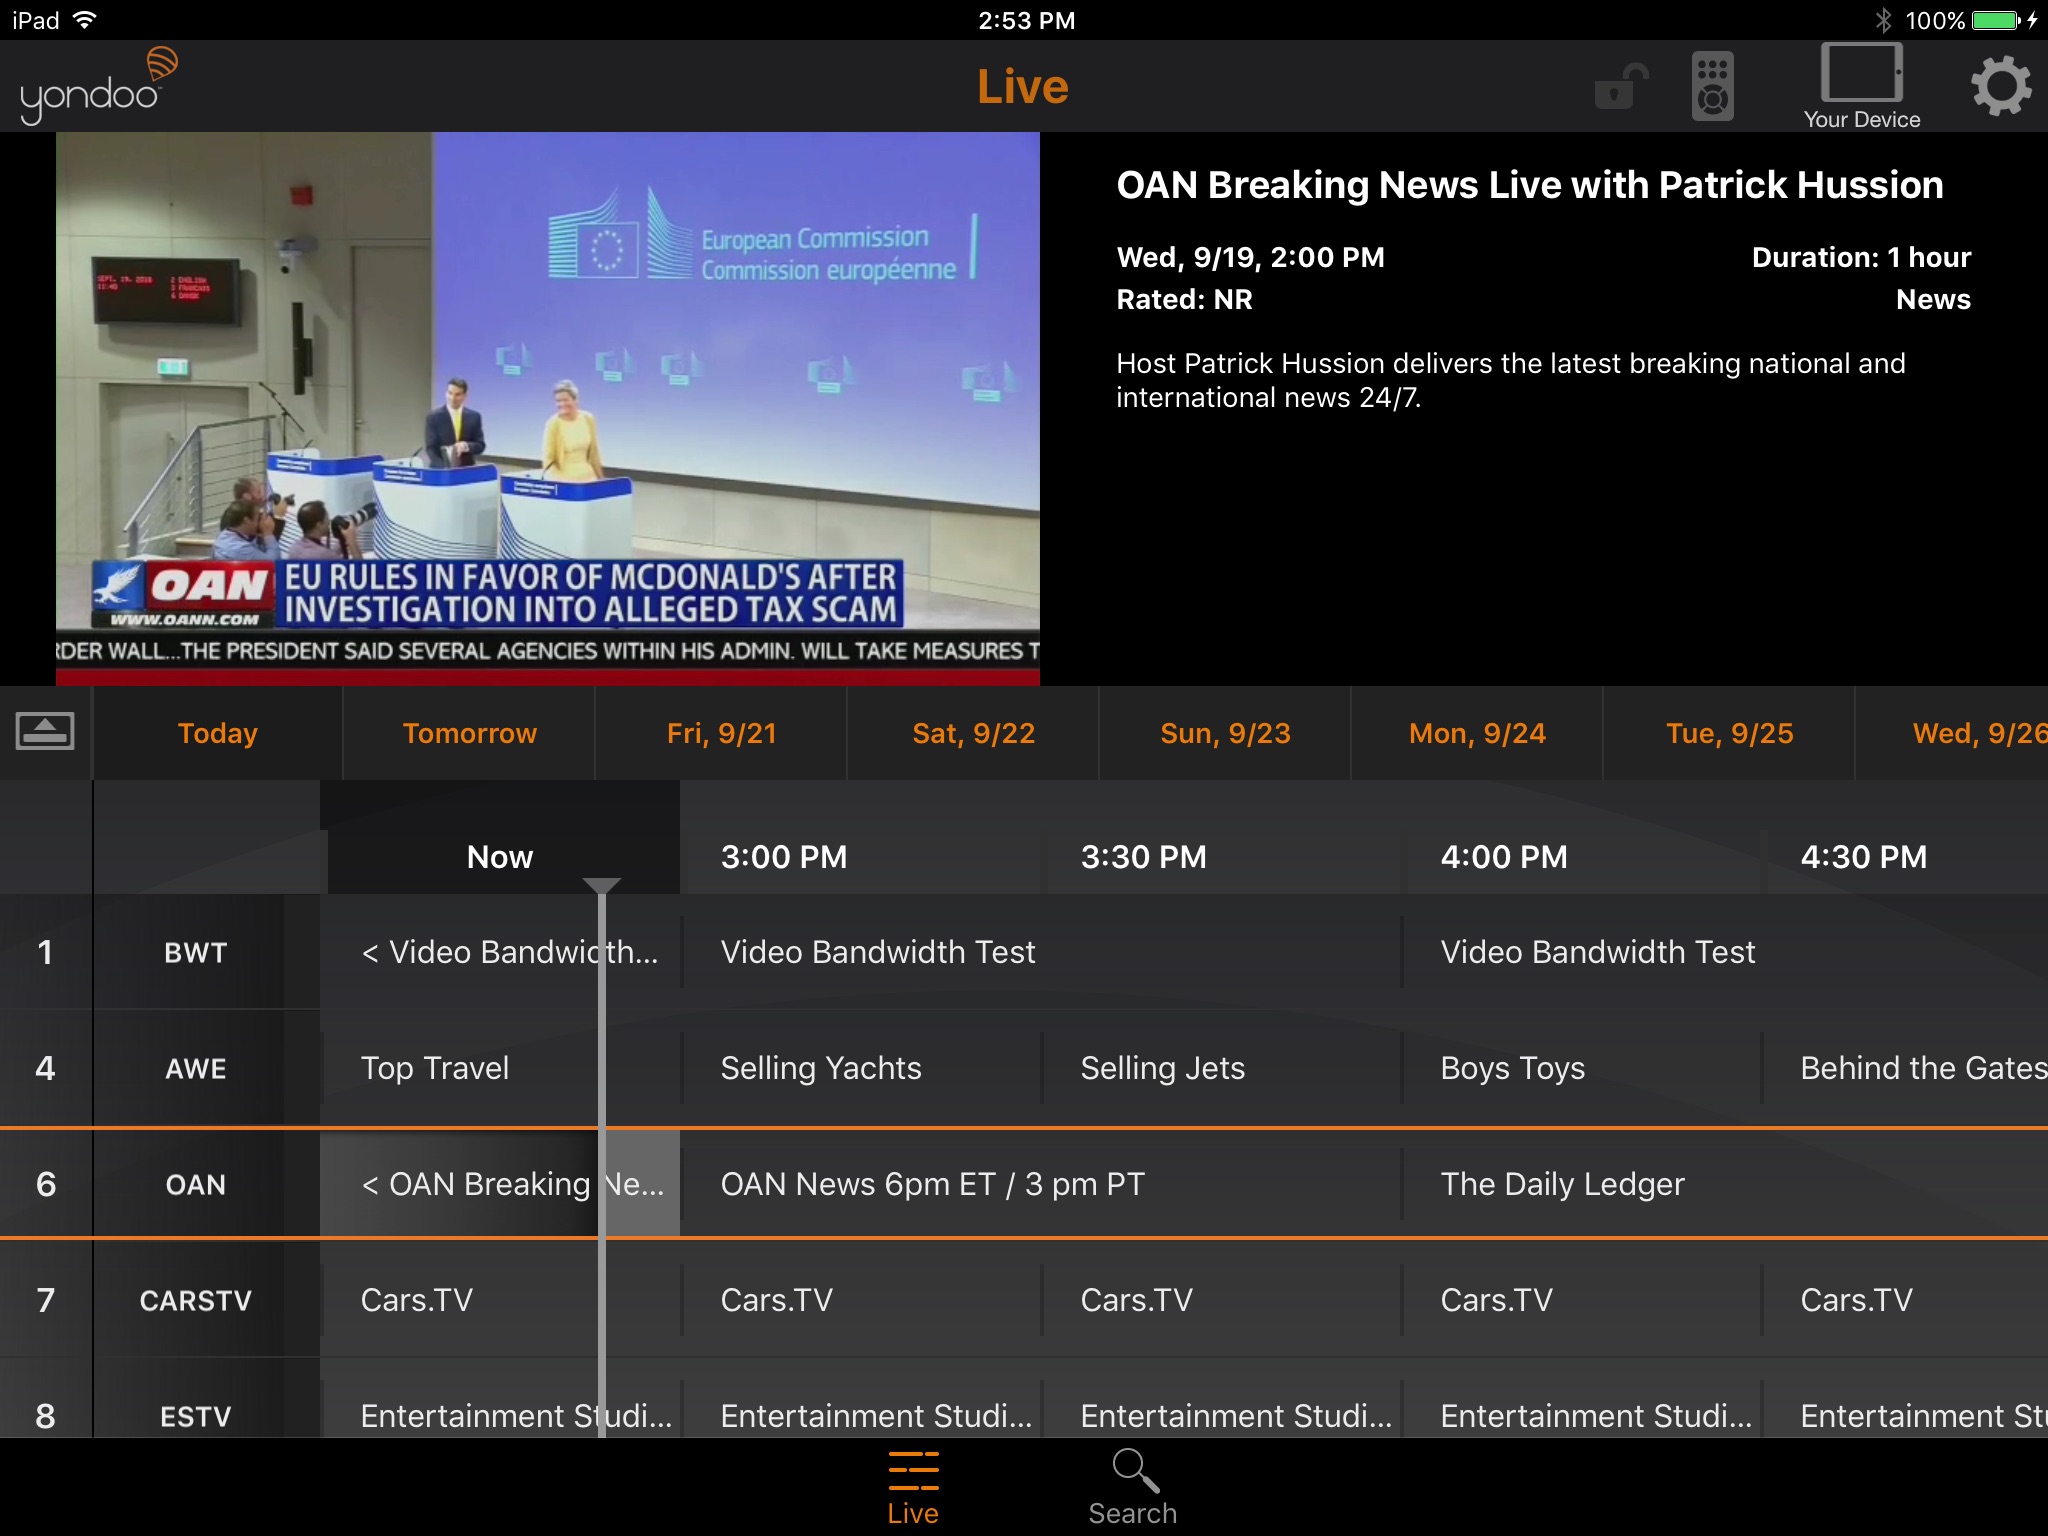Collapse the video player panel icon

point(45,731)
